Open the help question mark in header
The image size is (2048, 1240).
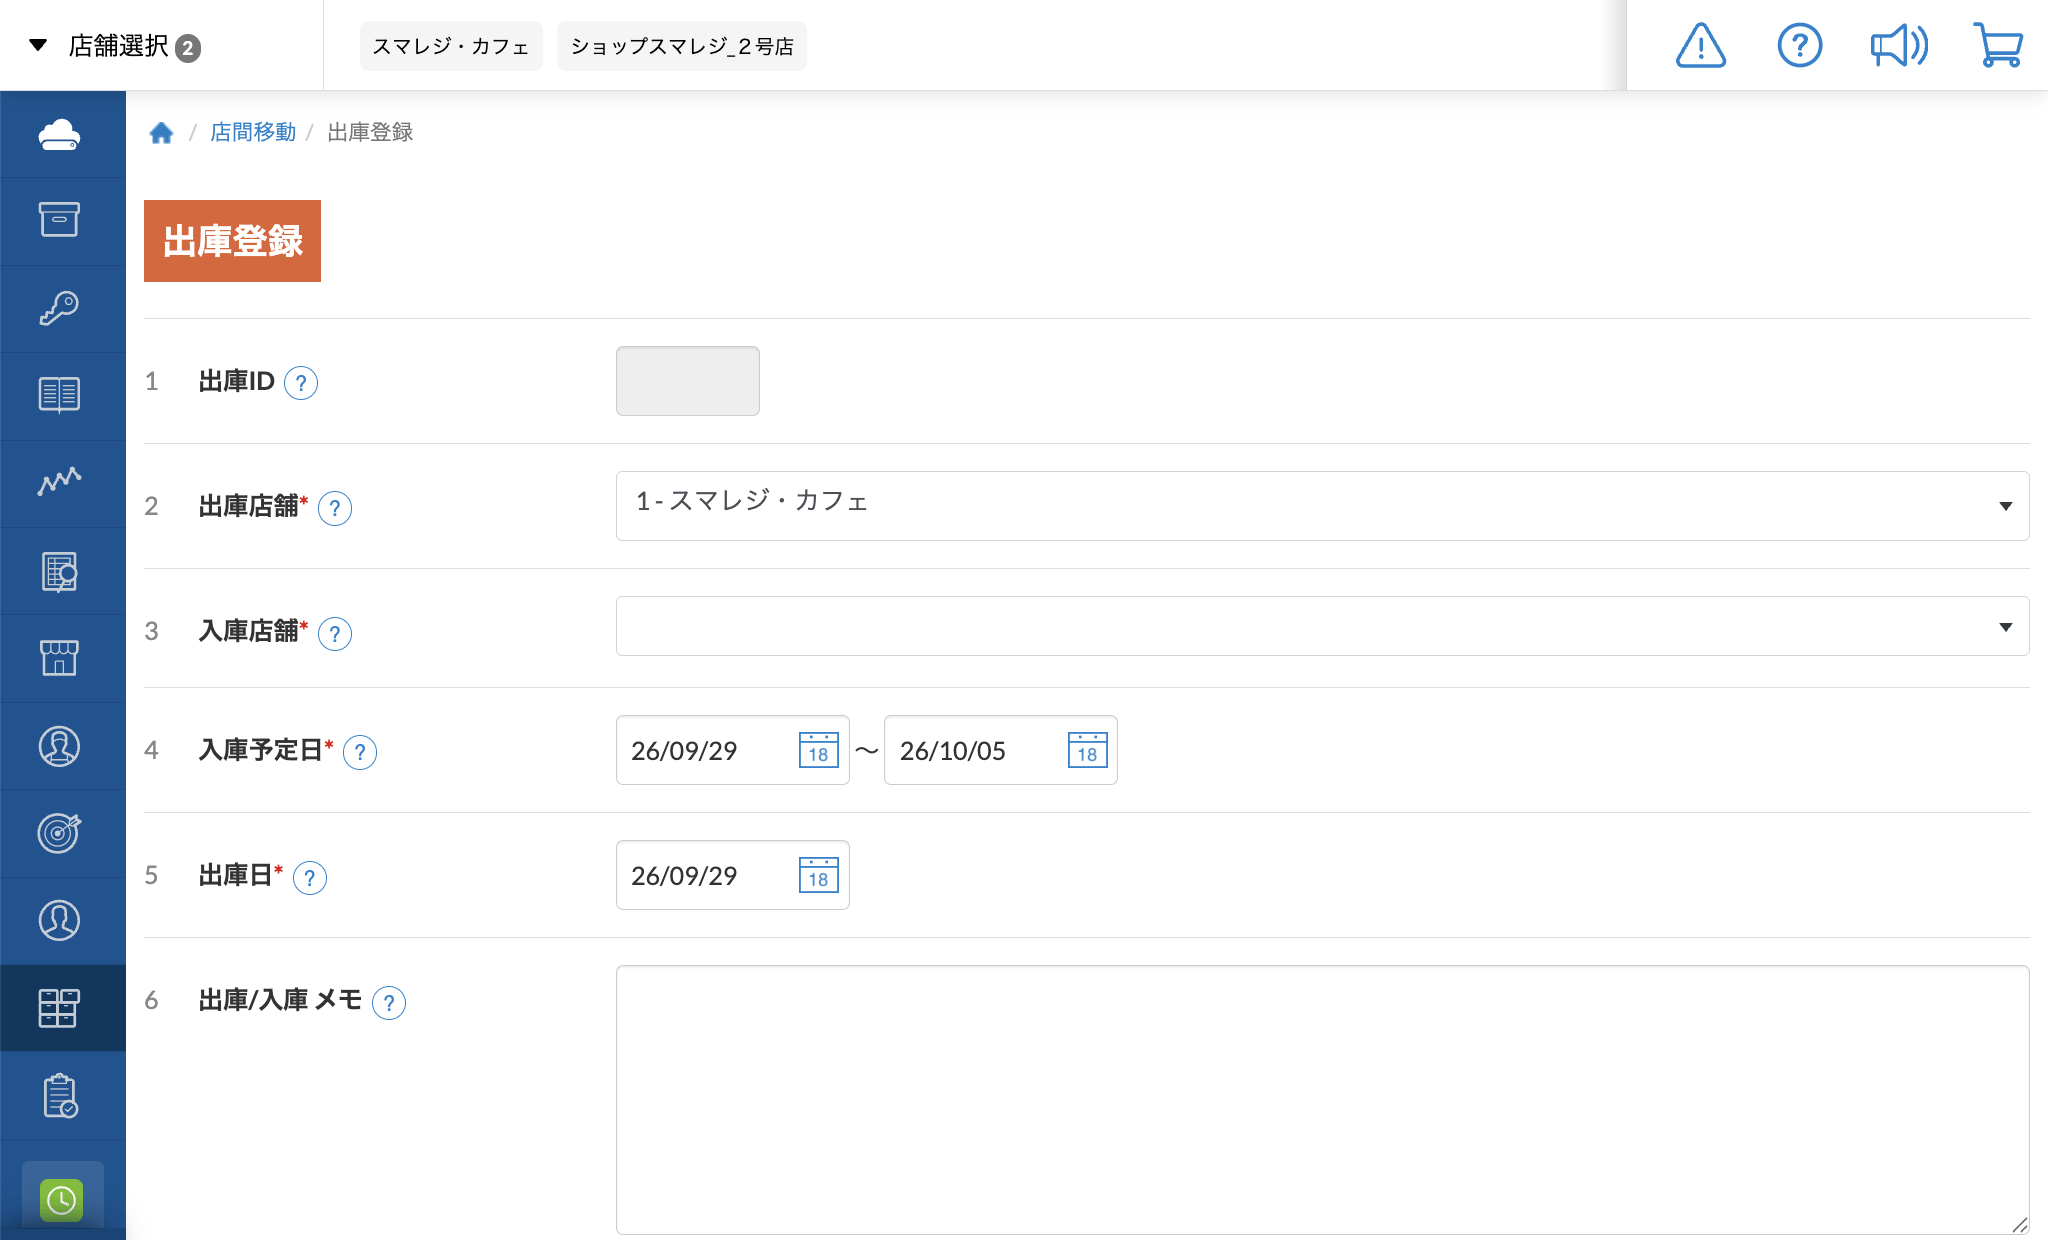pyautogui.click(x=1800, y=45)
